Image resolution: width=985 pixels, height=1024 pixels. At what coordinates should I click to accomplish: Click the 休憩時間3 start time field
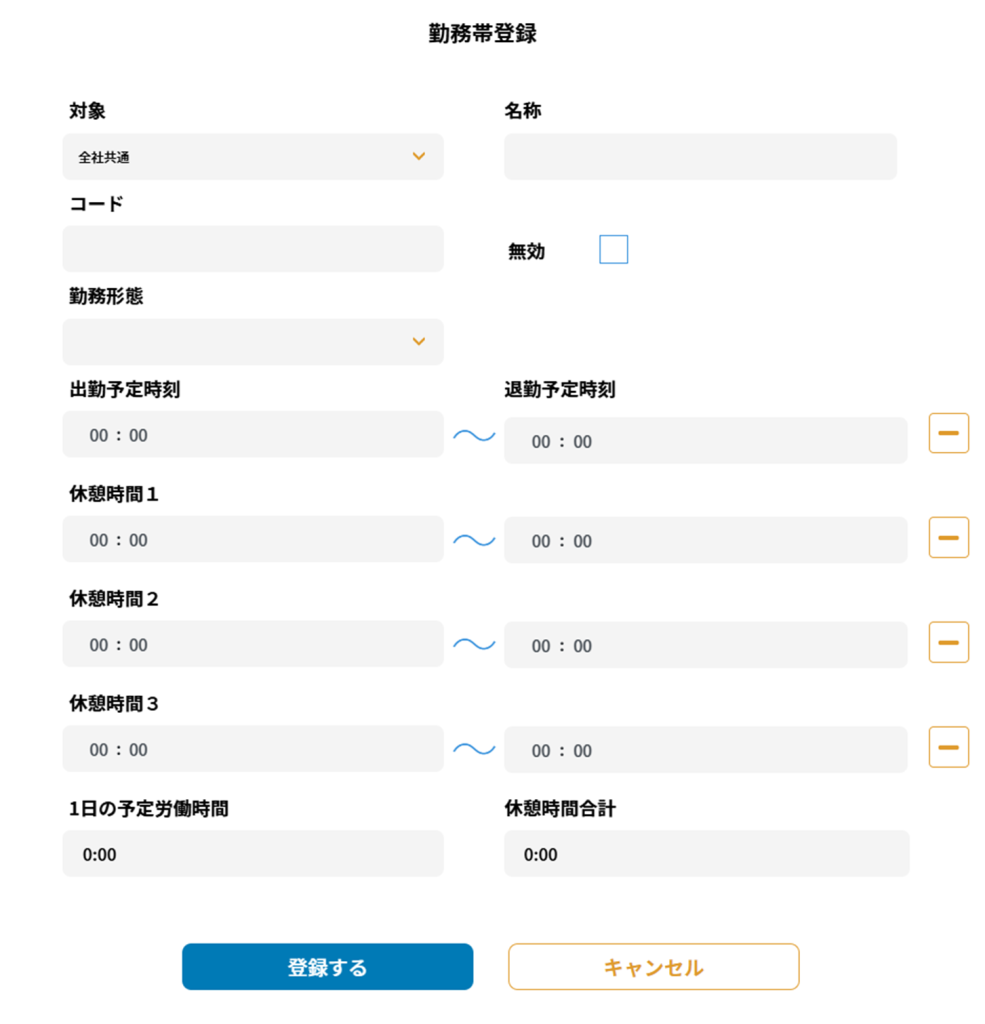(252, 749)
